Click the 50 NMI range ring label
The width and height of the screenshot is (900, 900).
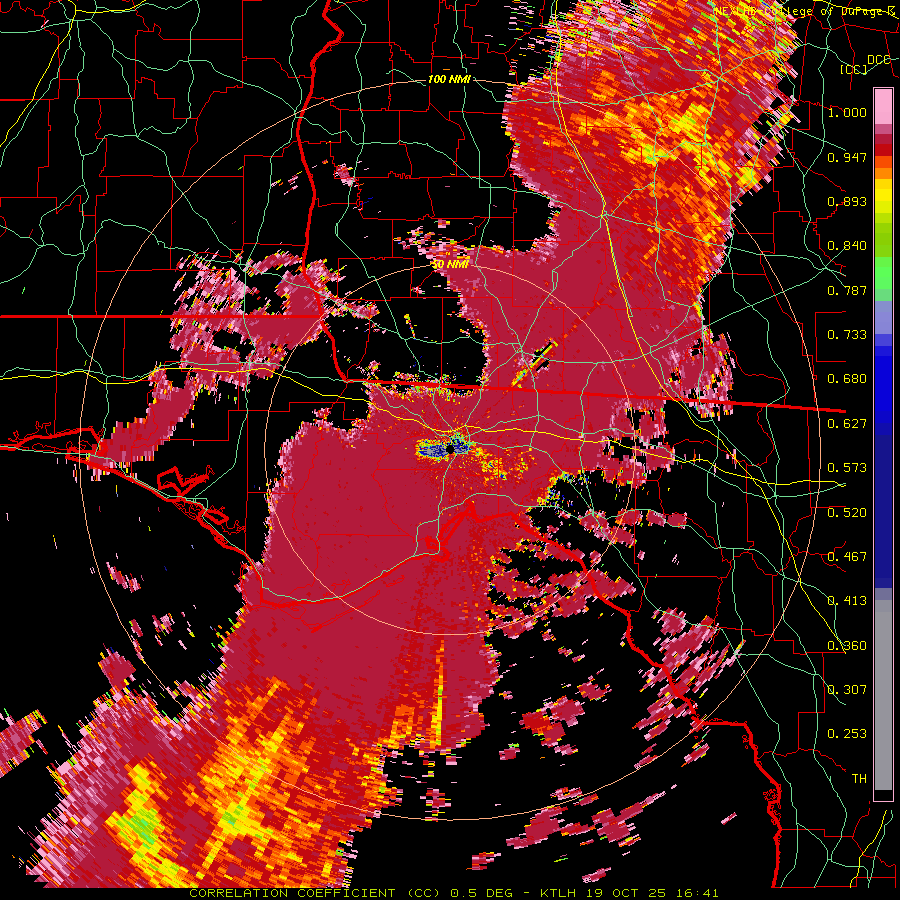[450, 265]
